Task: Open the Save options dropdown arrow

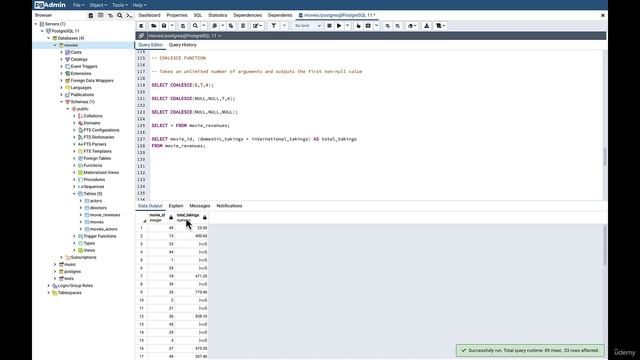Action: click(172, 26)
